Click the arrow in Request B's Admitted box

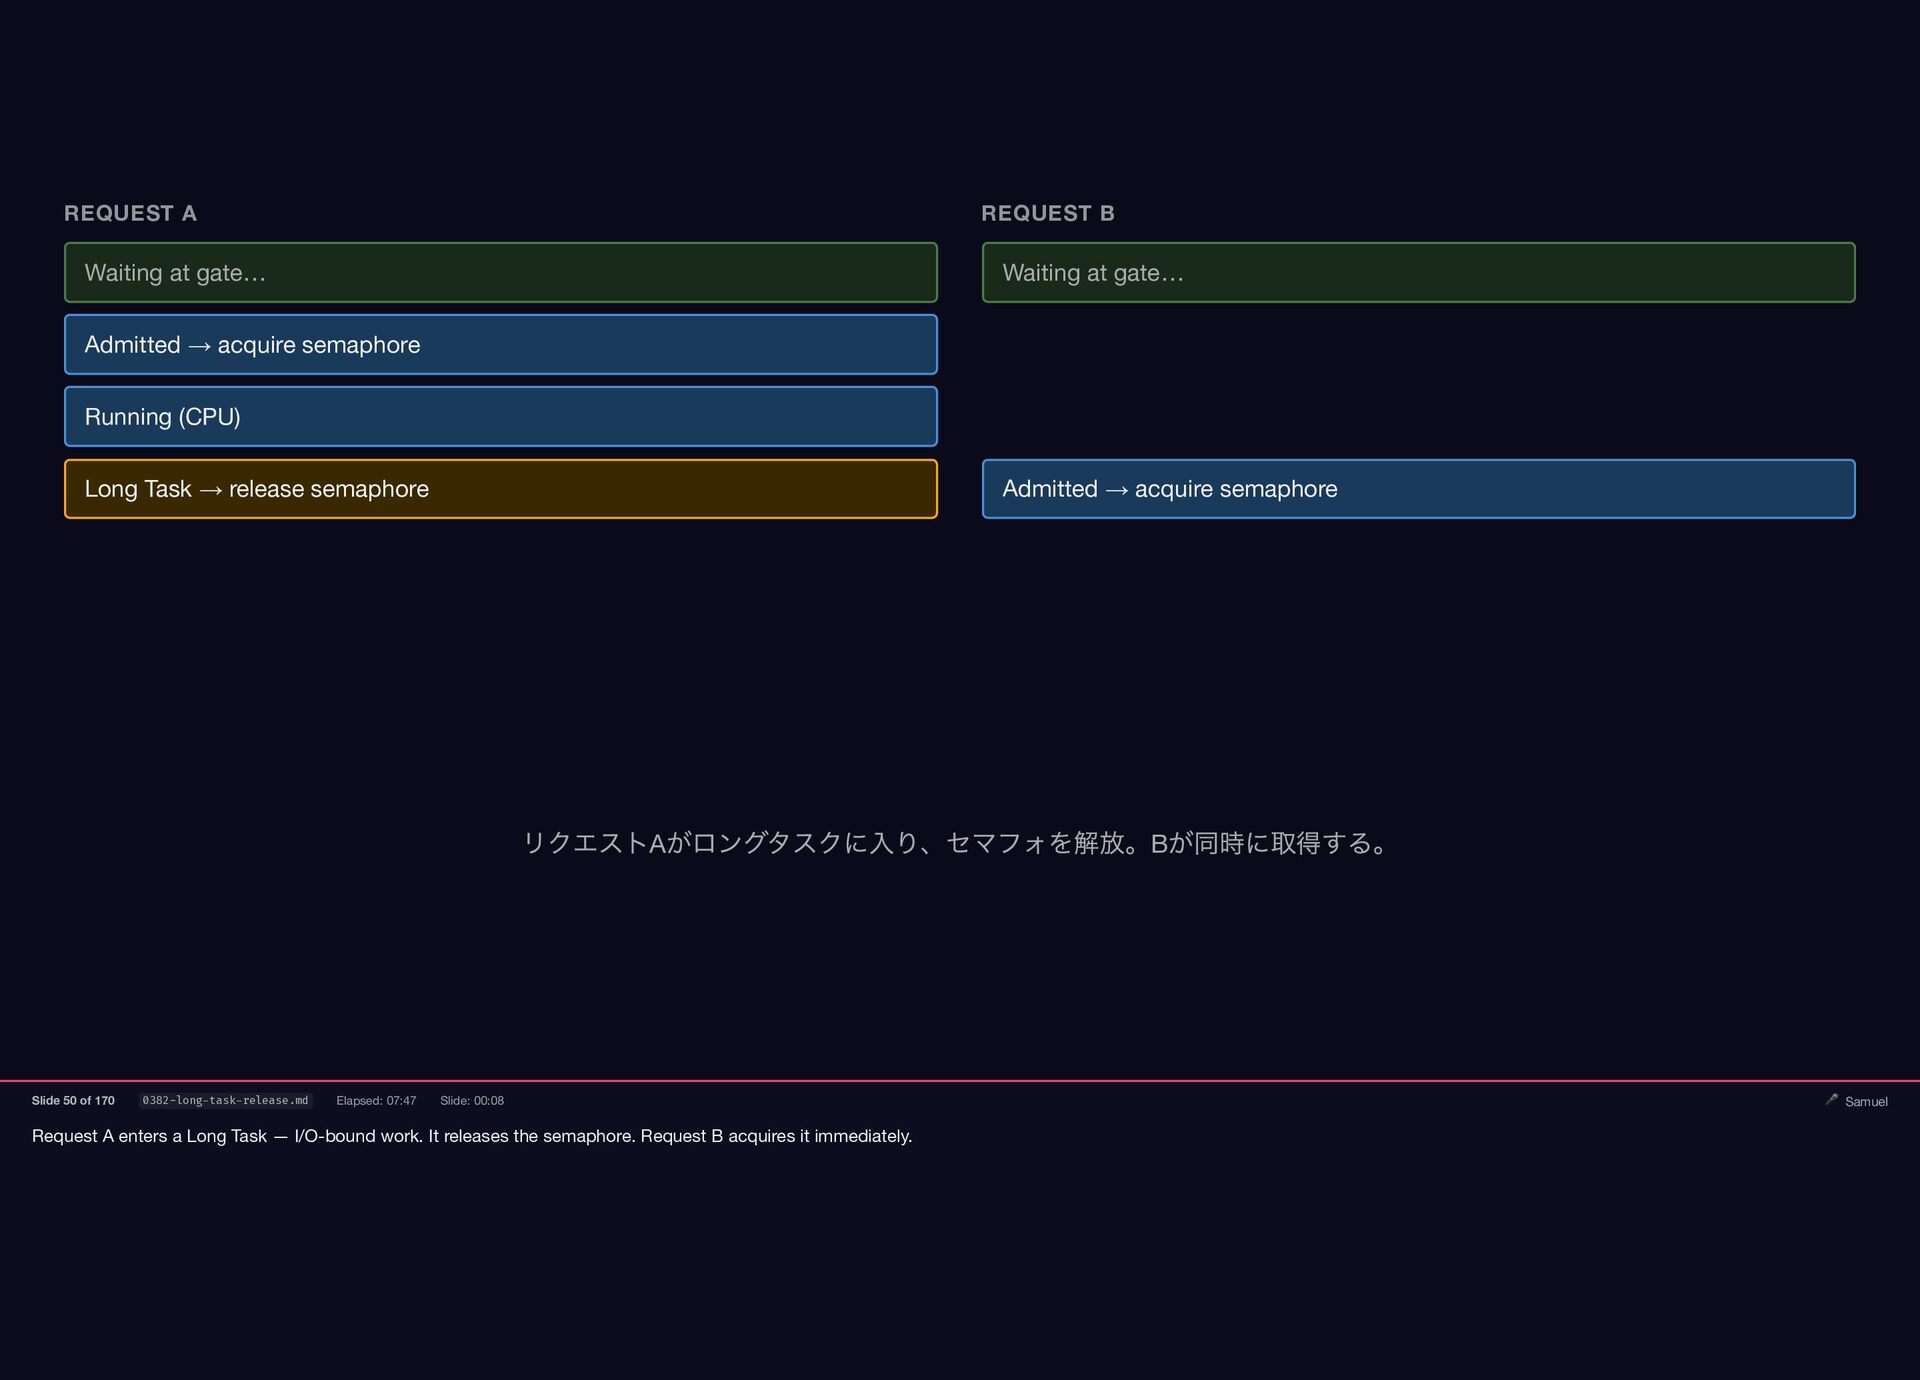point(1116,490)
